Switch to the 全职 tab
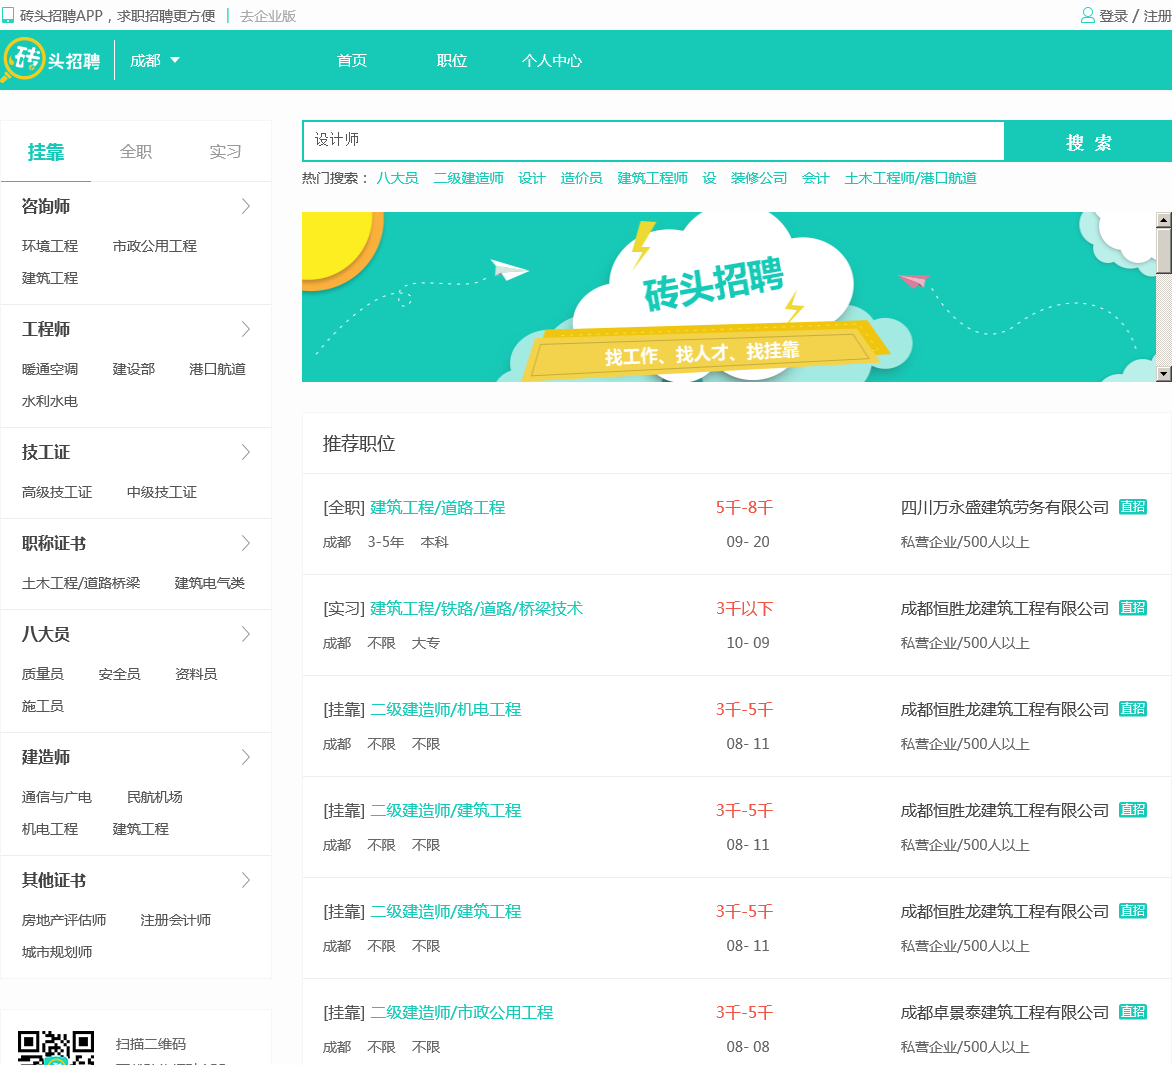Screen dimensions: 1172x1065 [136, 152]
